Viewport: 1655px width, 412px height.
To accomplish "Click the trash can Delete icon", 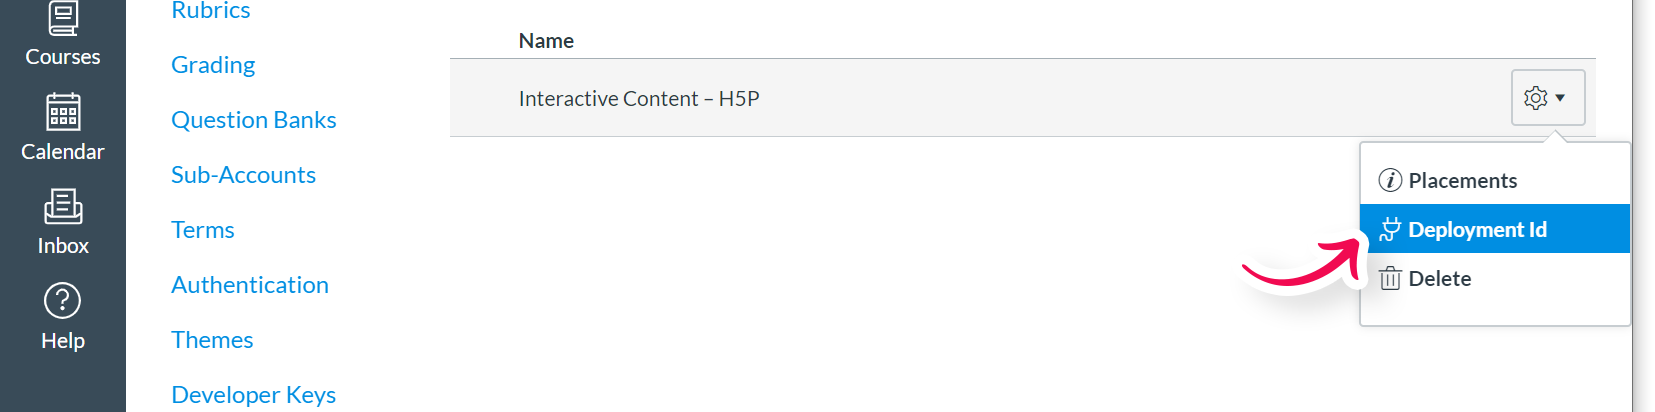I will tap(1390, 279).
